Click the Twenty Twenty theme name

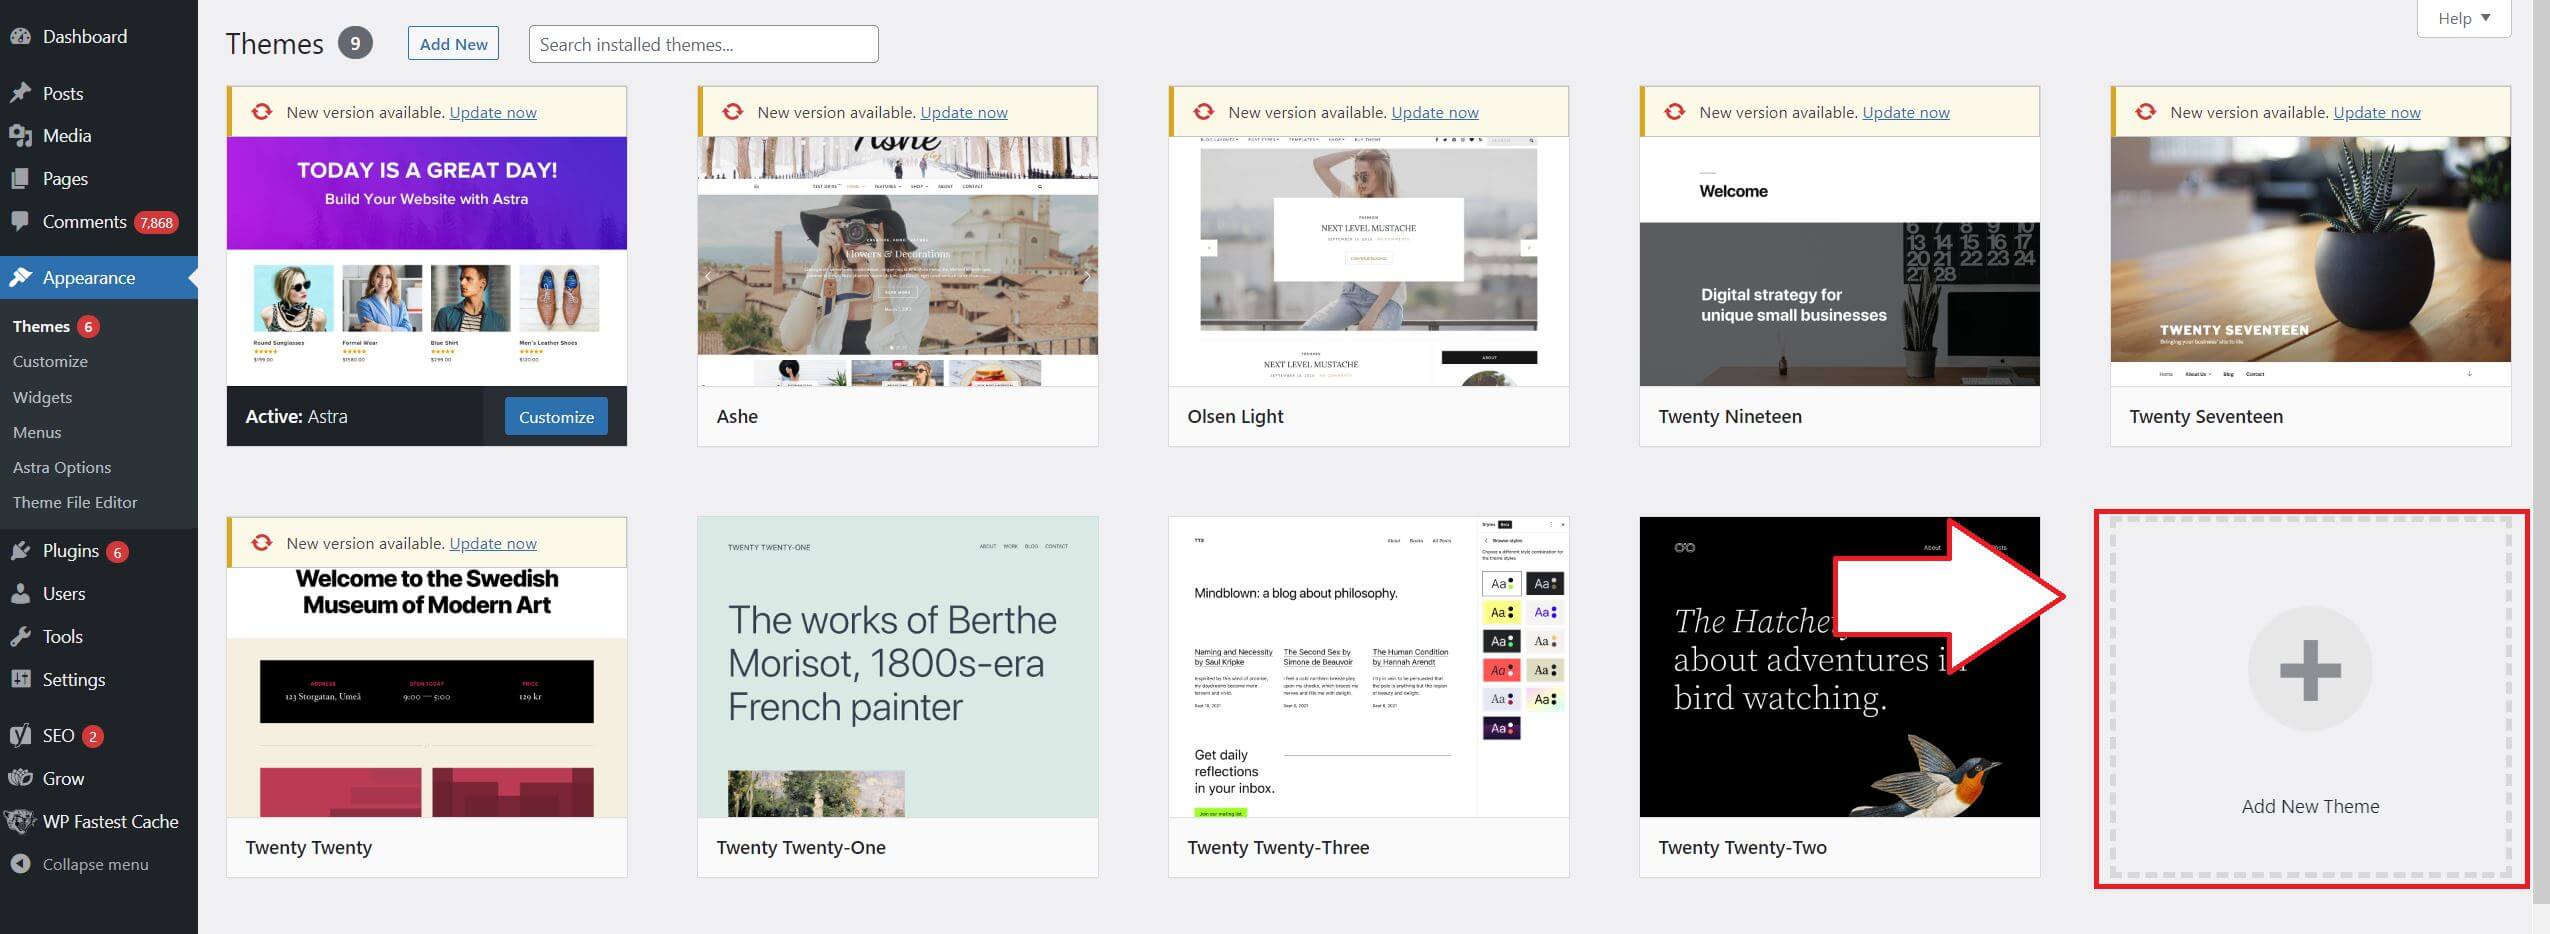click(308, 847)
